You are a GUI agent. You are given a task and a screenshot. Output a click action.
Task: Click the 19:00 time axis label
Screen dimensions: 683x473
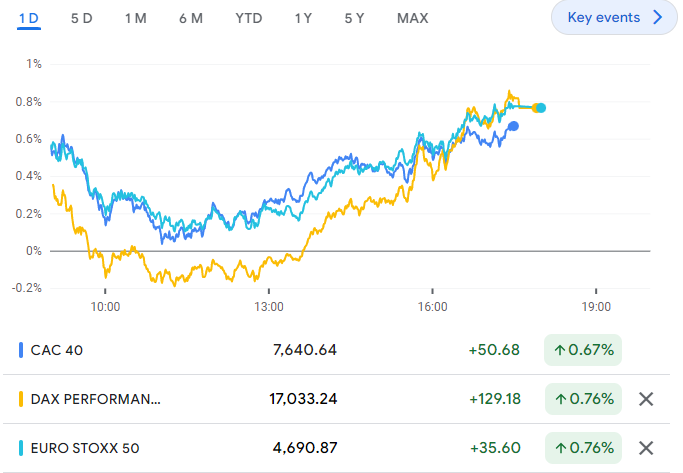coord(596,307)
